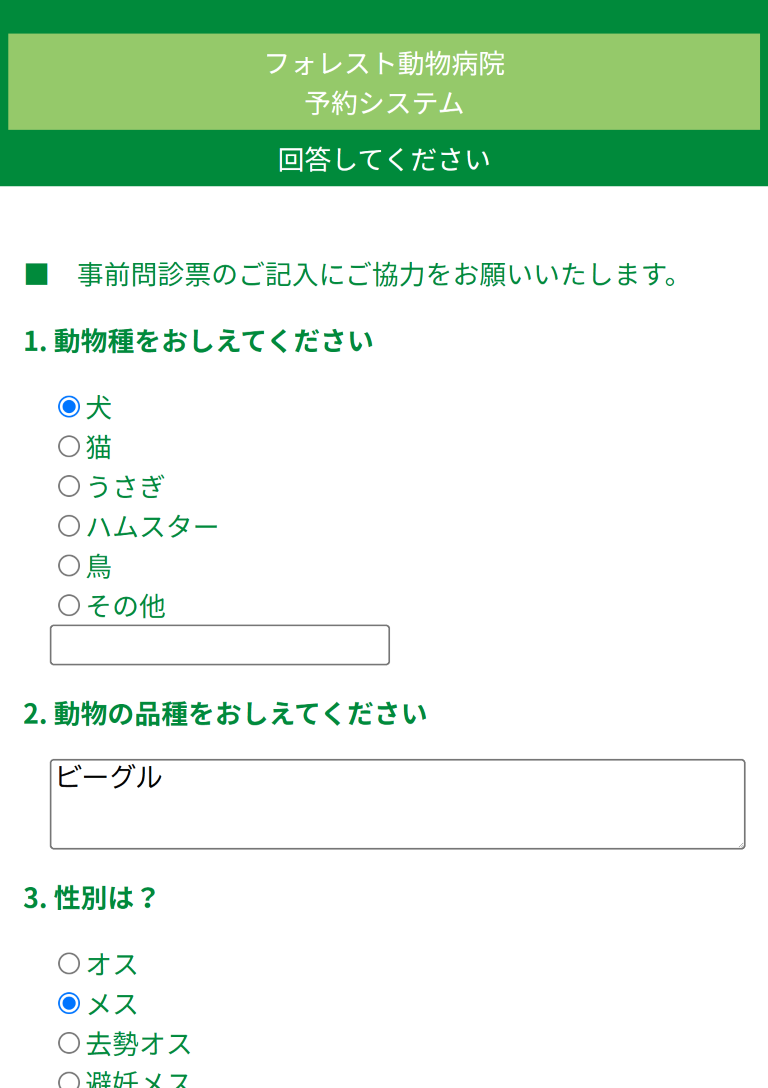The width and height of the screenshot is (768, 1088).
Task: Click the 回答してください banner
Action: click(384, 159)
